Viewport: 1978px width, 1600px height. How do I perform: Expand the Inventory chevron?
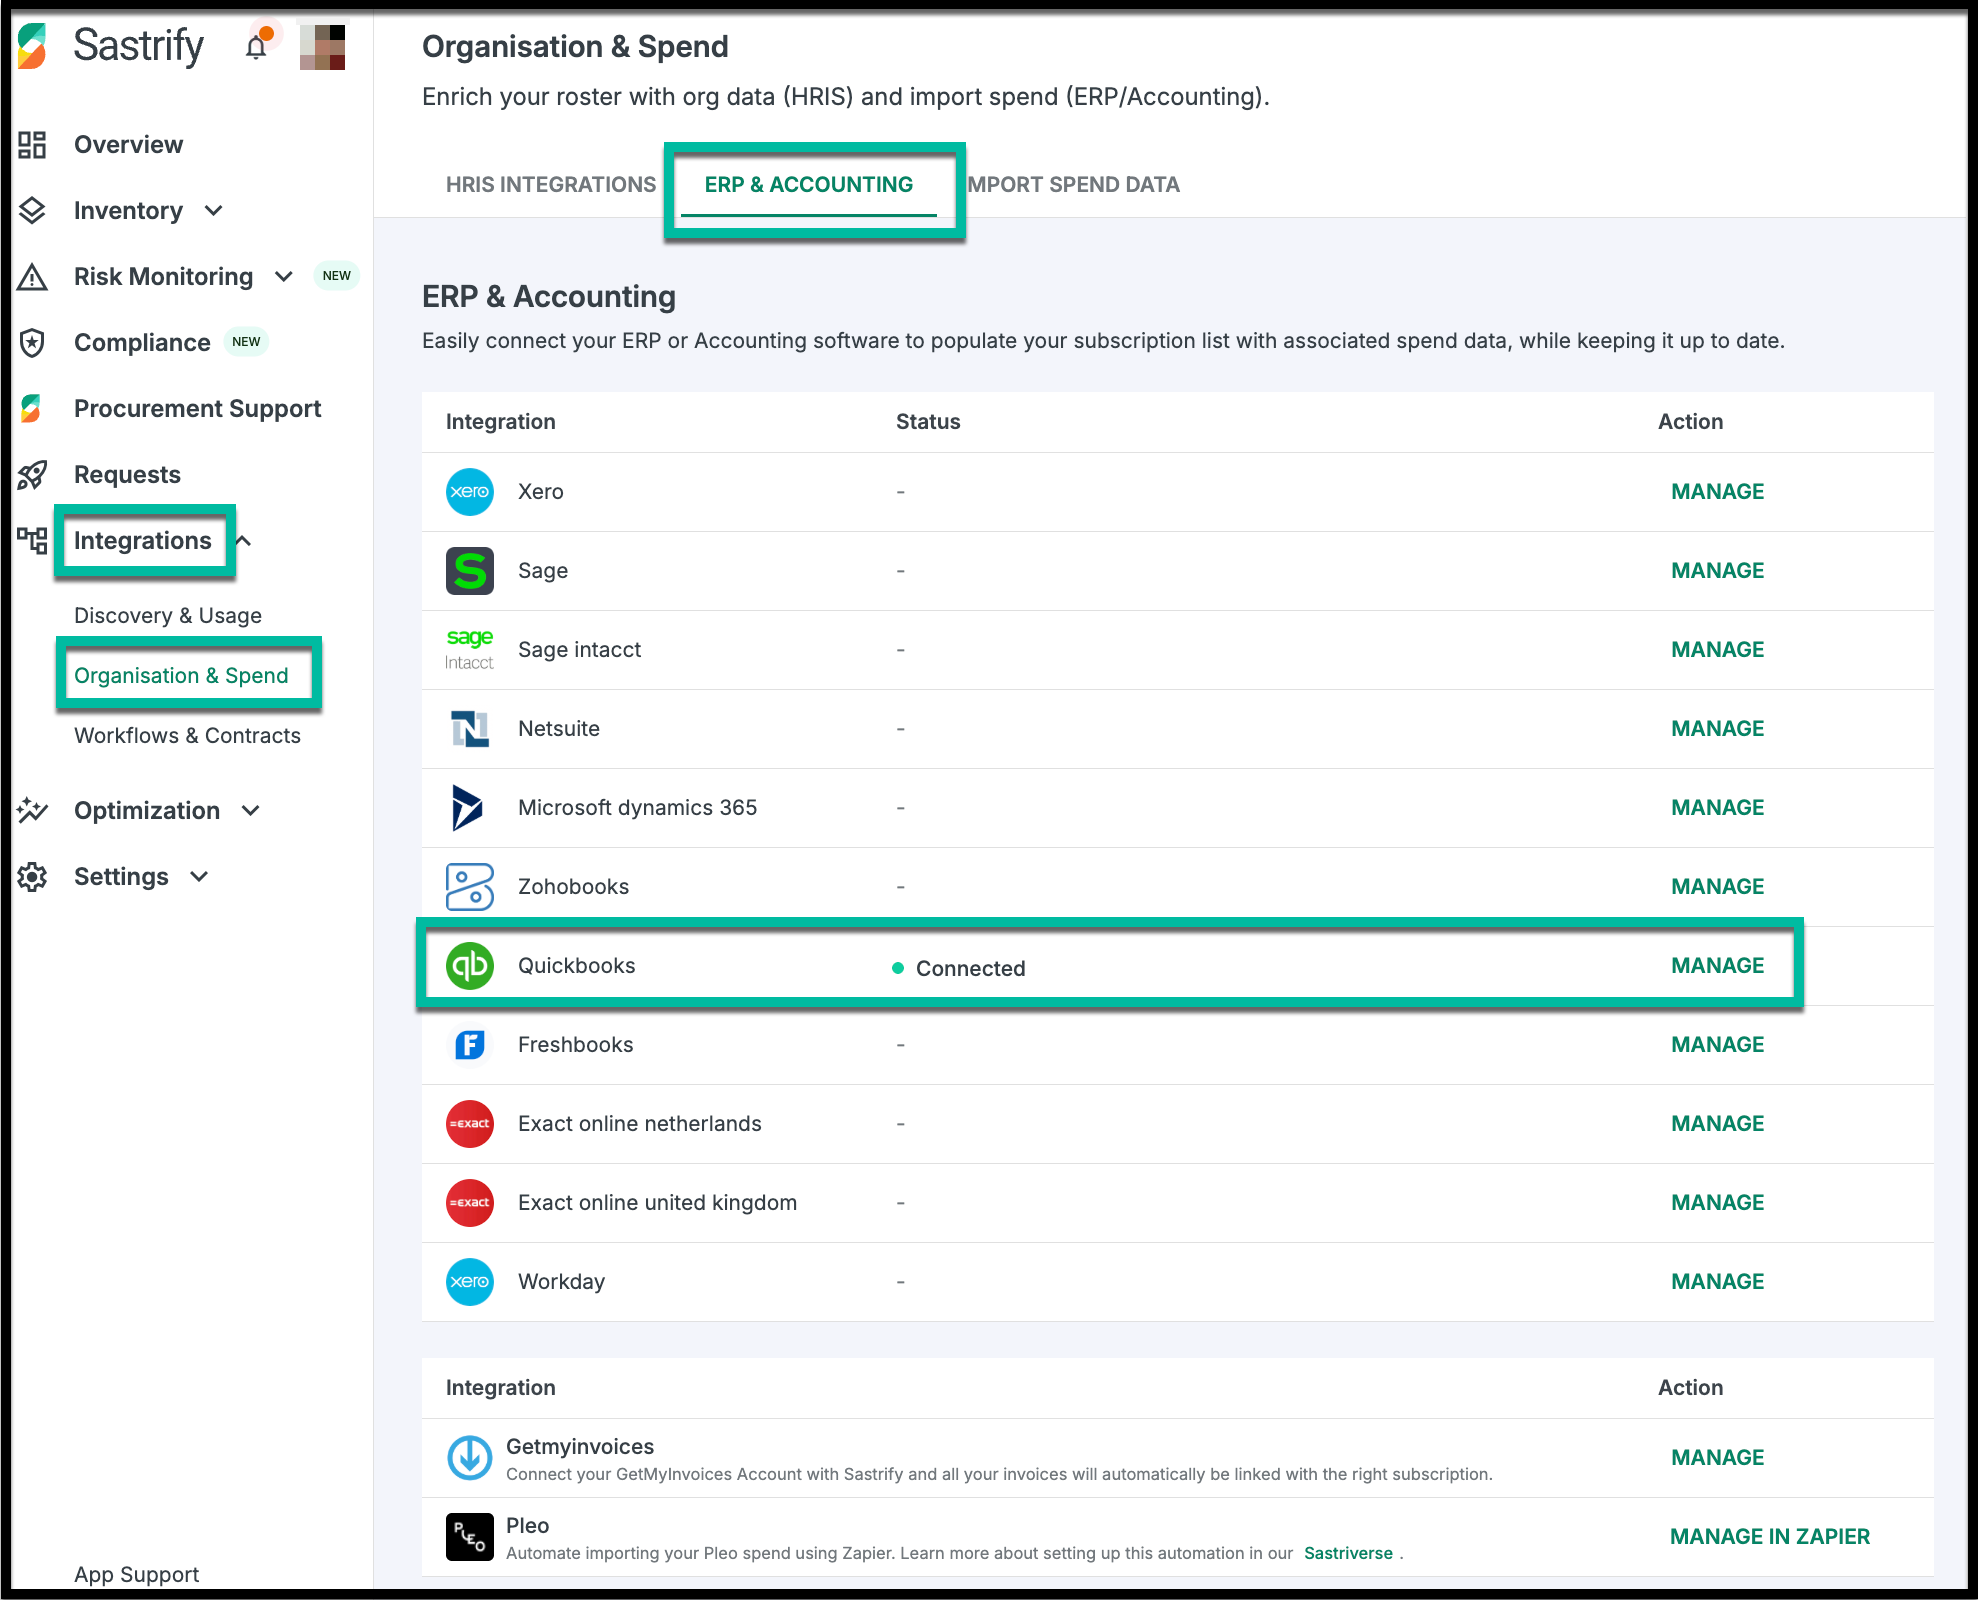213,211
